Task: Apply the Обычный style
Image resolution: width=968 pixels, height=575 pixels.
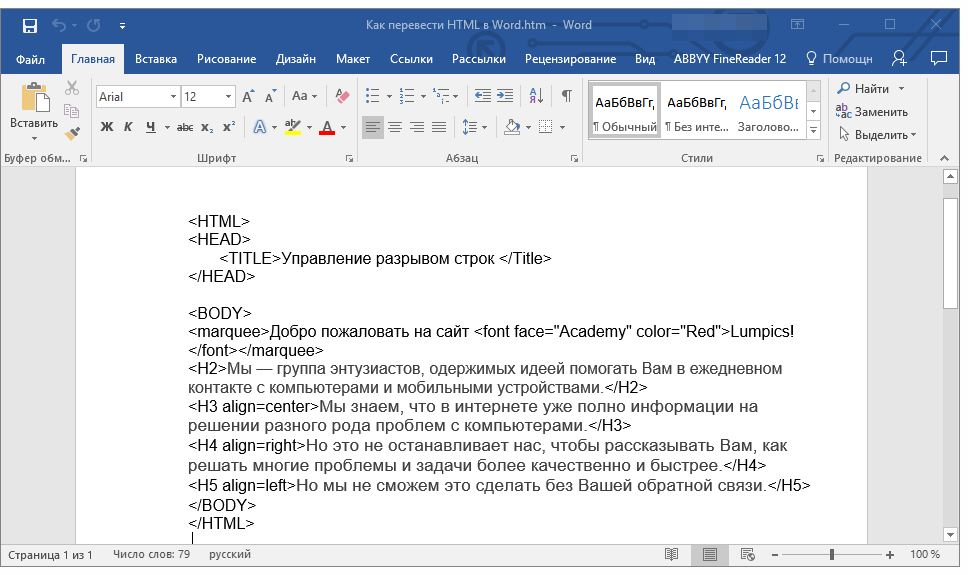Action: click(625, 112)
